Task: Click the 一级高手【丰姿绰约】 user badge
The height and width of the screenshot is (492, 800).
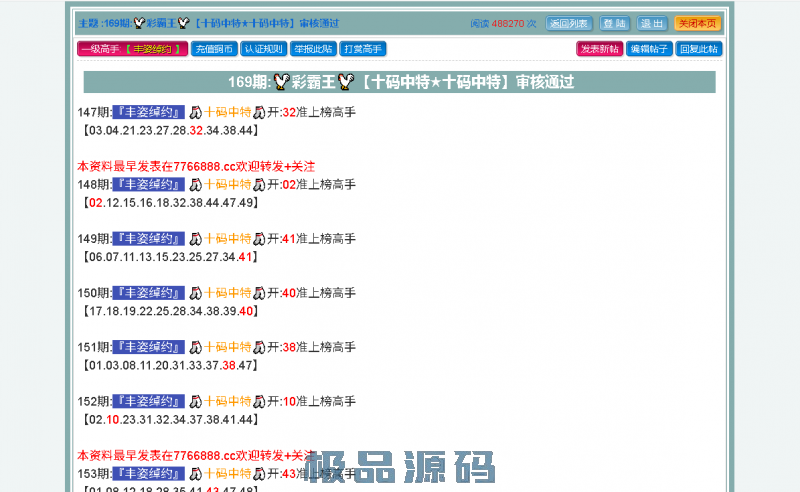Action: [132, 49]
